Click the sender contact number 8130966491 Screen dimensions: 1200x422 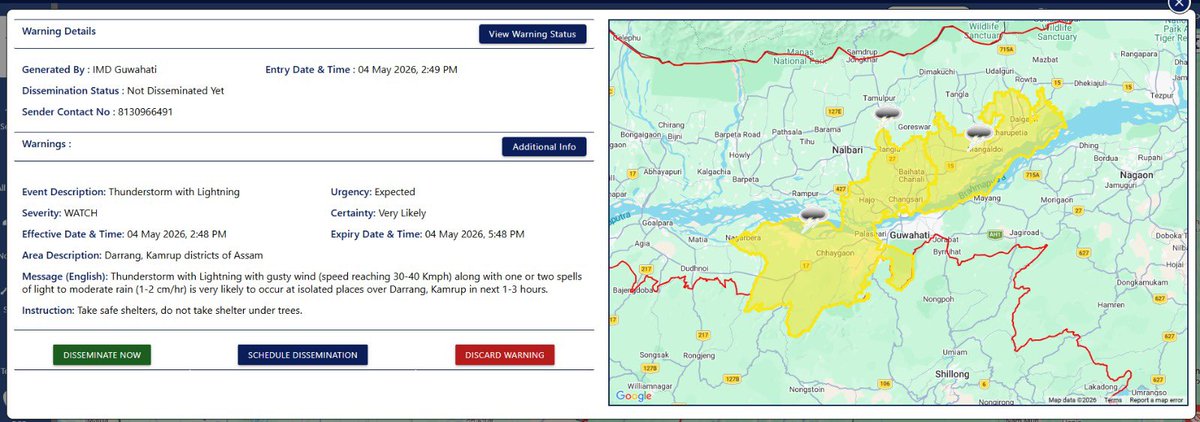(x=145, y=111)
